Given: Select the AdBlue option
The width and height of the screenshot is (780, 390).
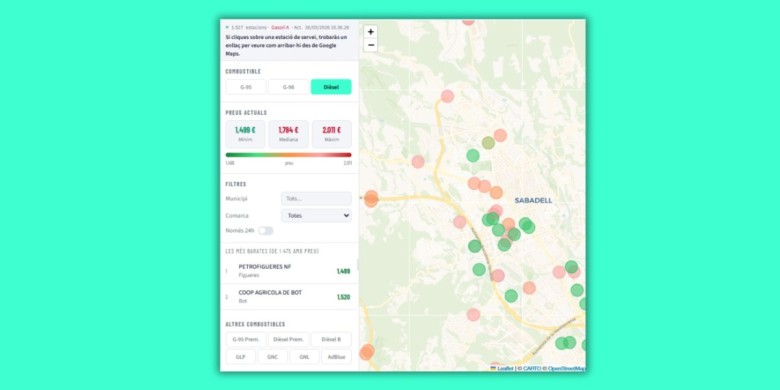Looking at the screenshot, I should click(336, 357).
